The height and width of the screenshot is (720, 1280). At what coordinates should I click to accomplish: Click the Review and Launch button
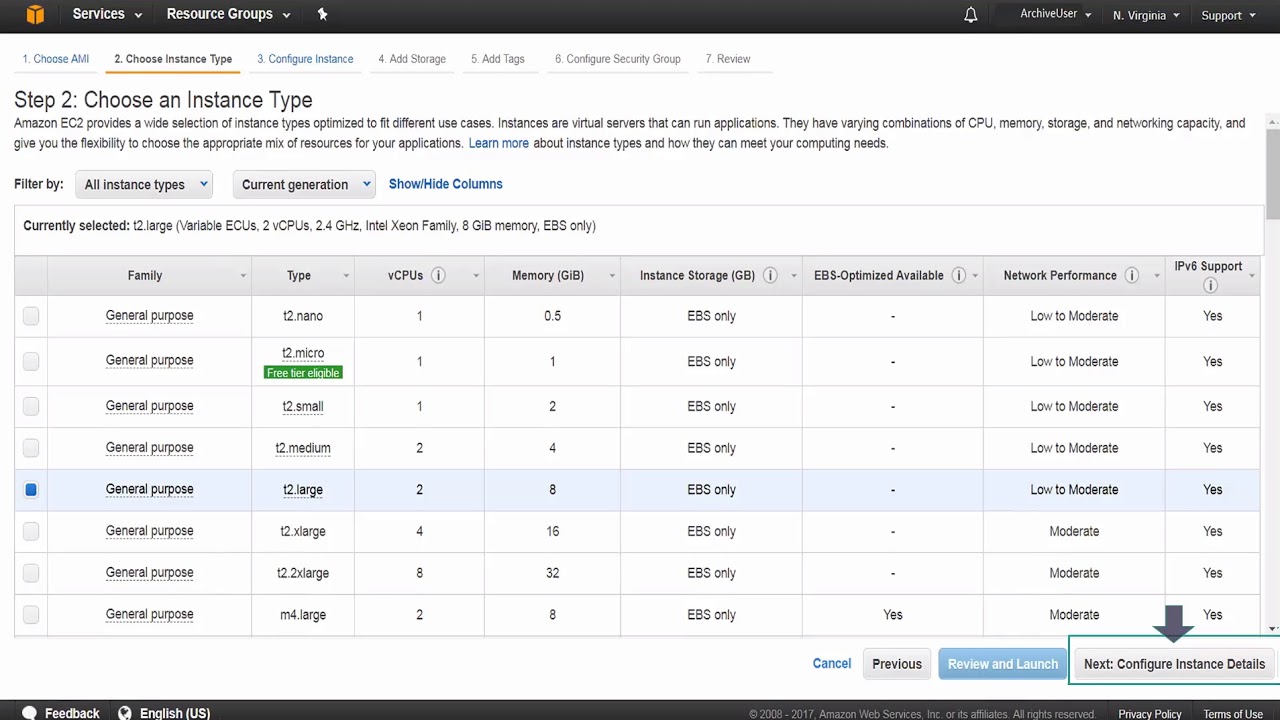tap(1003, 664)
